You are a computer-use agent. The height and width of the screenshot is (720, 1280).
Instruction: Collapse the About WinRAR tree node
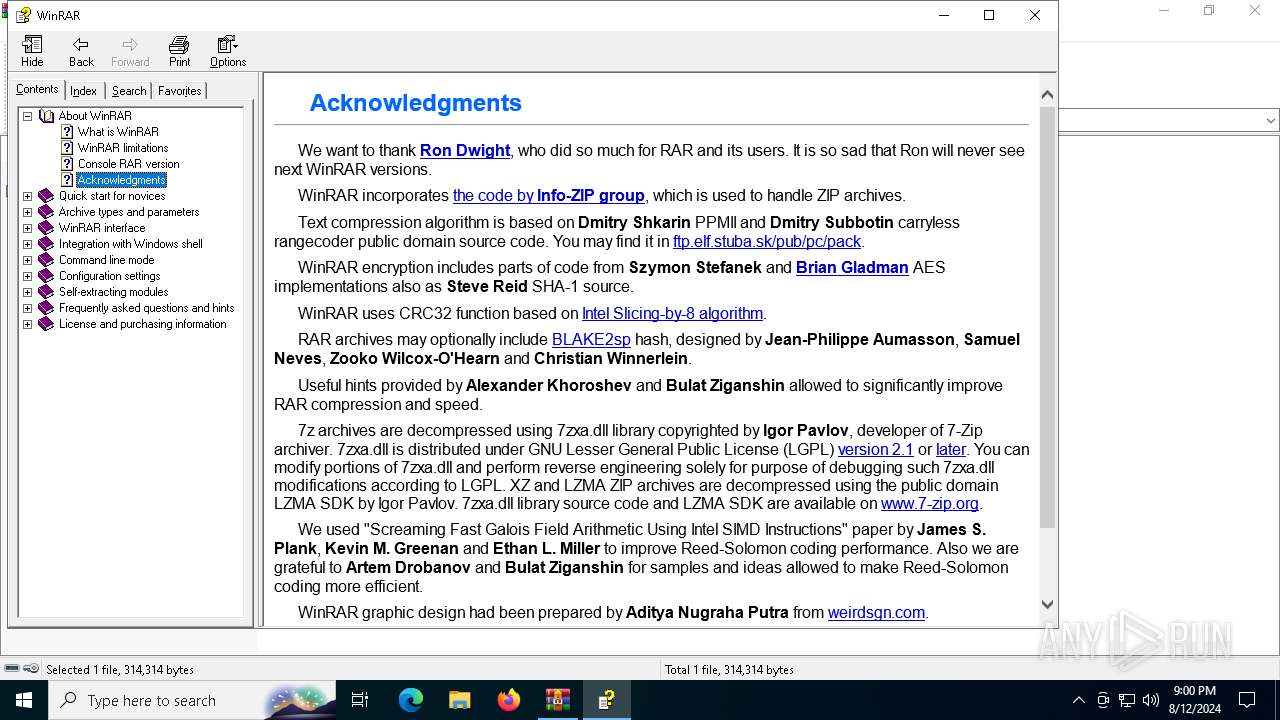point(28,116)
